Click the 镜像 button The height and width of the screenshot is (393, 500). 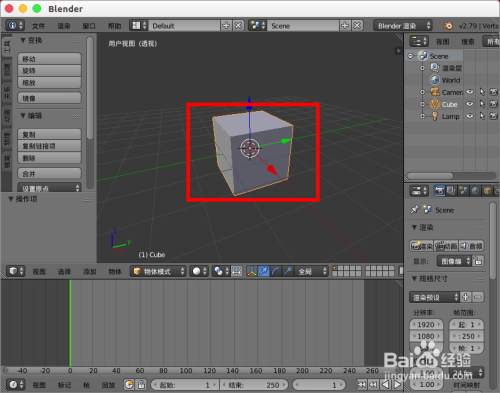coord(49,98)
